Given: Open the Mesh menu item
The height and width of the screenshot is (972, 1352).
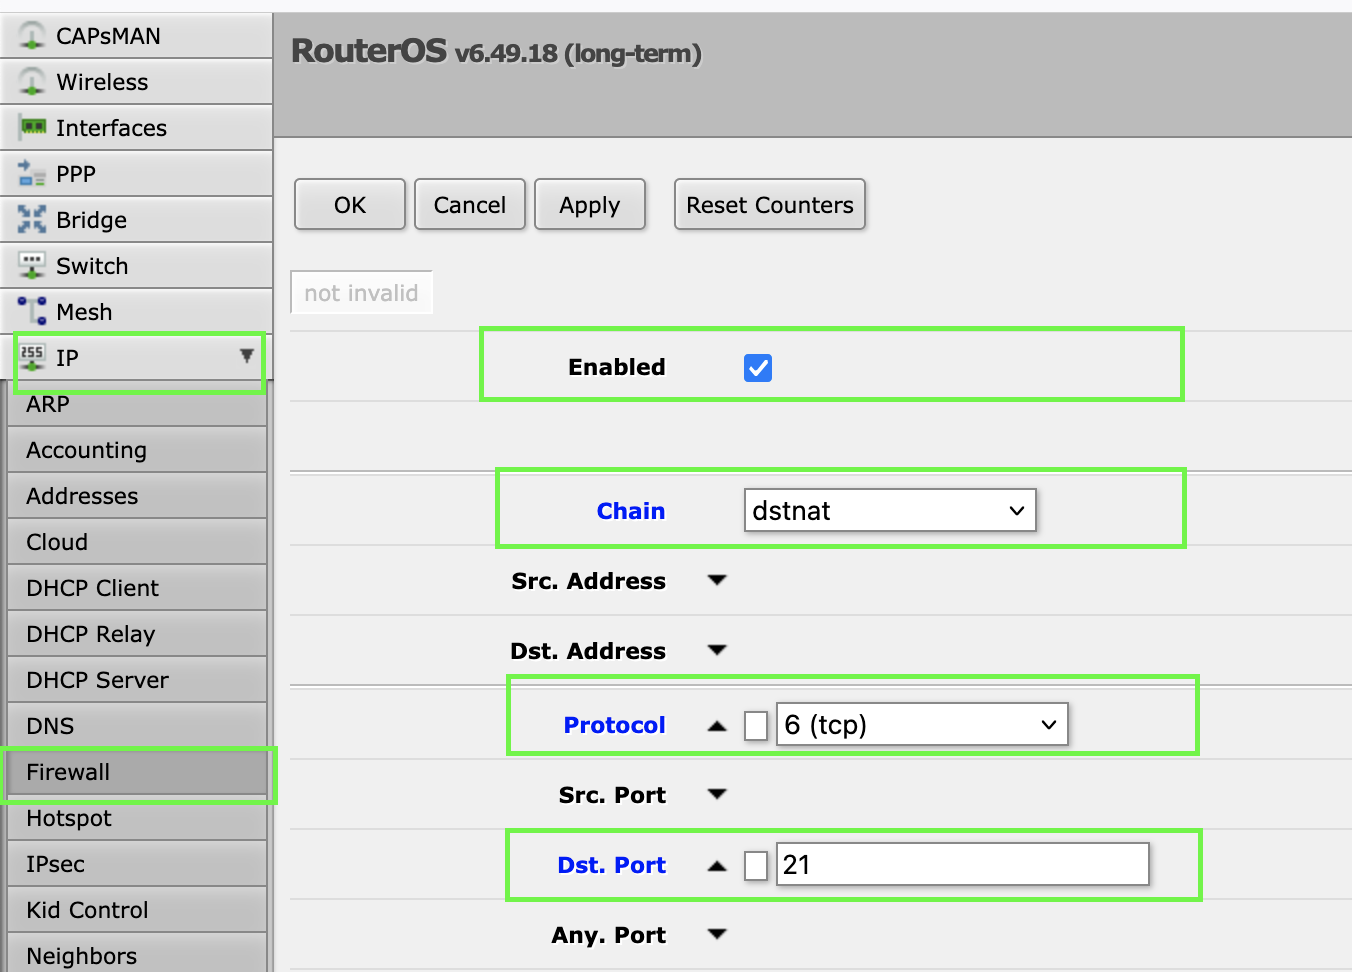Looking at the screenshot, I should pos(136,312).
